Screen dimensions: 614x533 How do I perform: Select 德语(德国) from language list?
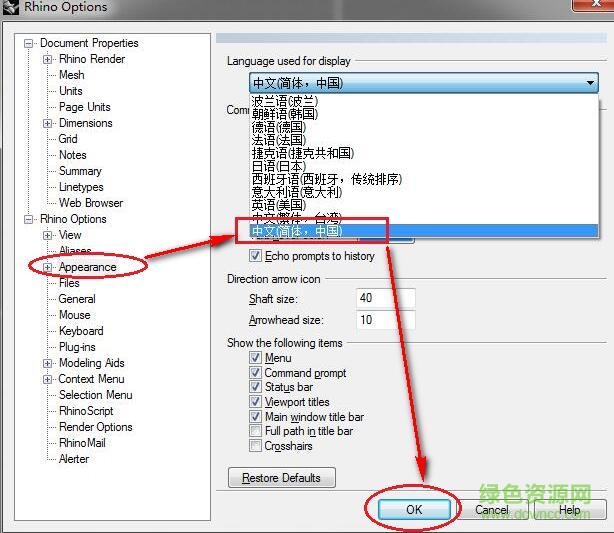coord(424,127)
